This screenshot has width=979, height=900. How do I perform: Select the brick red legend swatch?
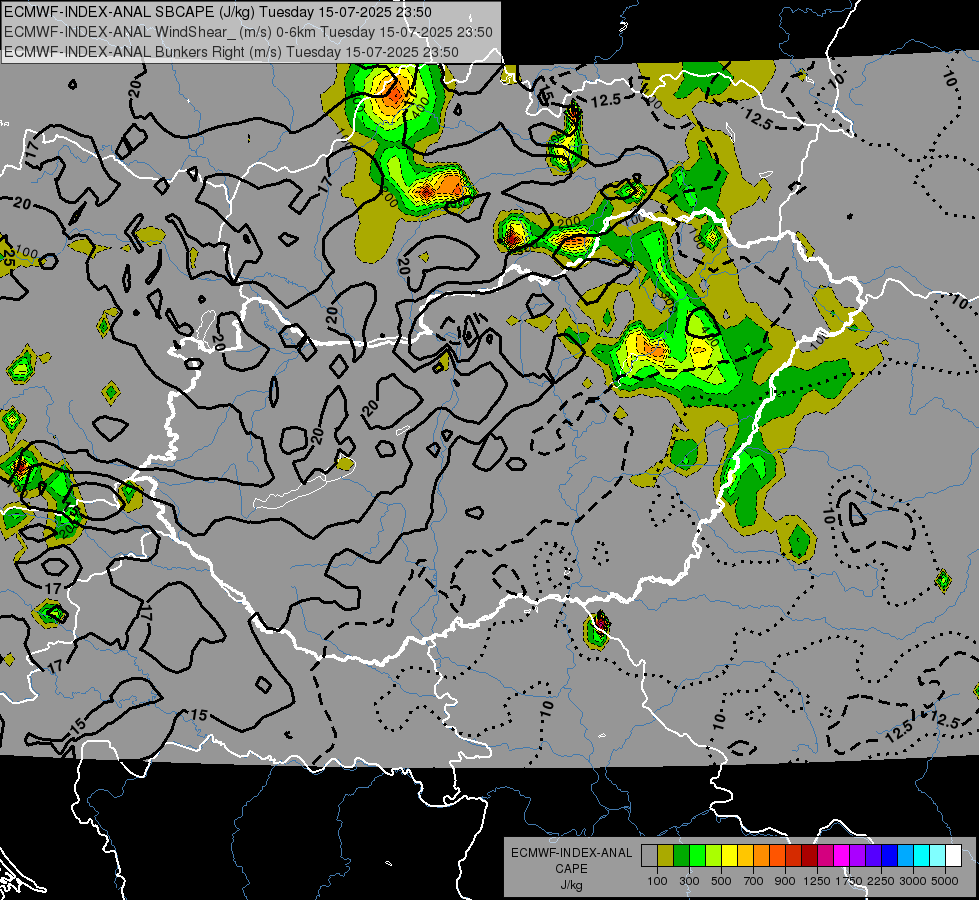(794, 855)
